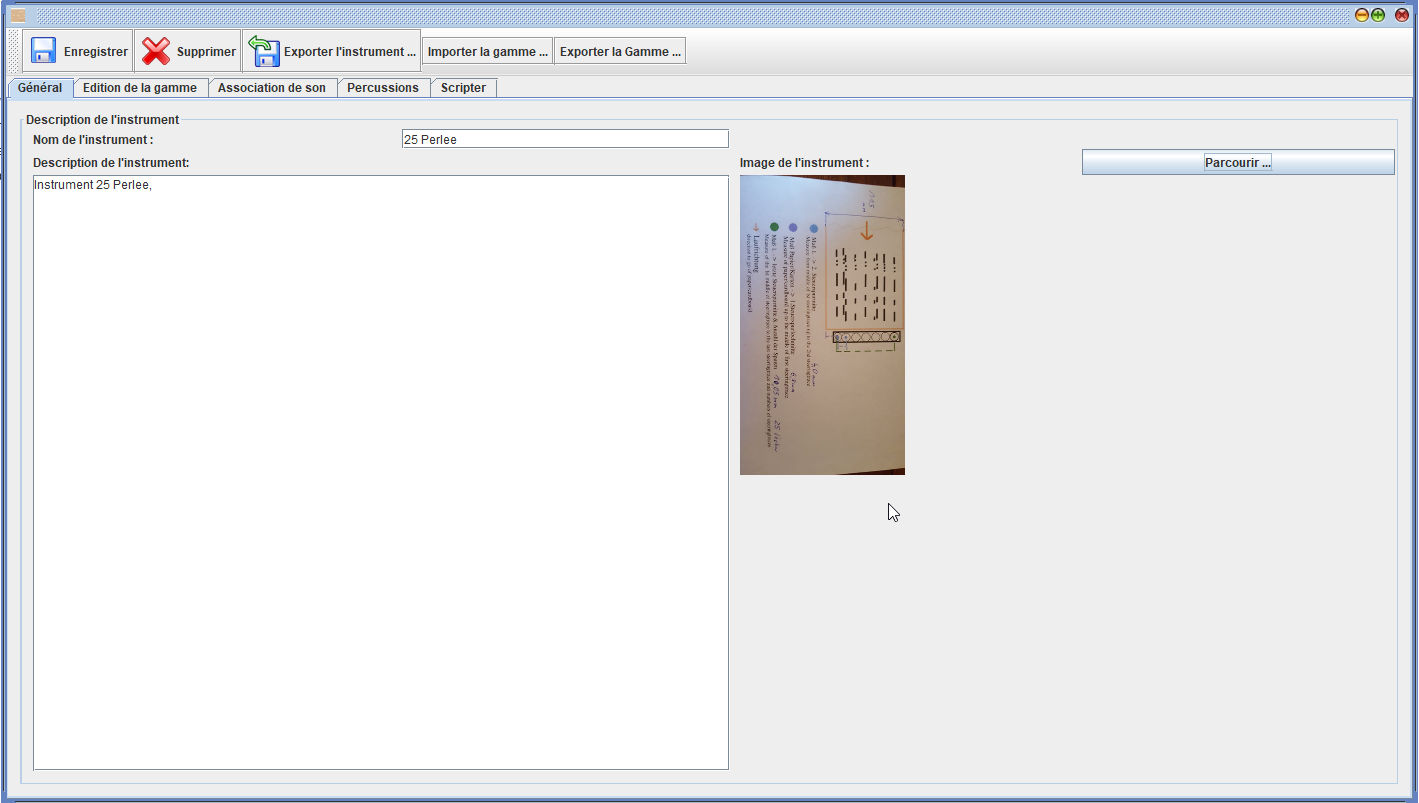The height and width of the screenshot is (803, 1419).
Task: Click the application icon in title bar
Action: click(18, 15)
